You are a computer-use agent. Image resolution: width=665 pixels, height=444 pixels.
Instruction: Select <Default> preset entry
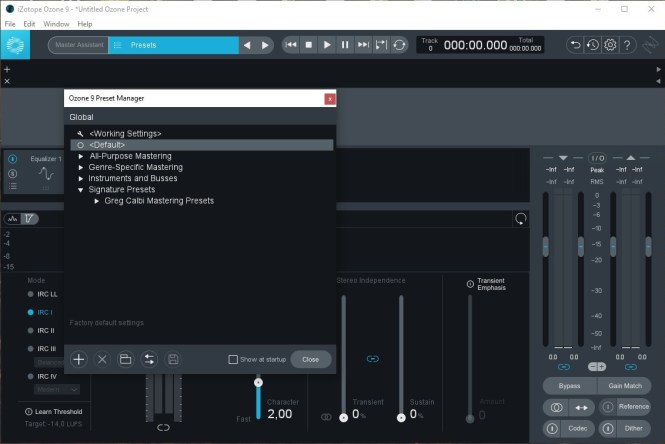point(202,145)
